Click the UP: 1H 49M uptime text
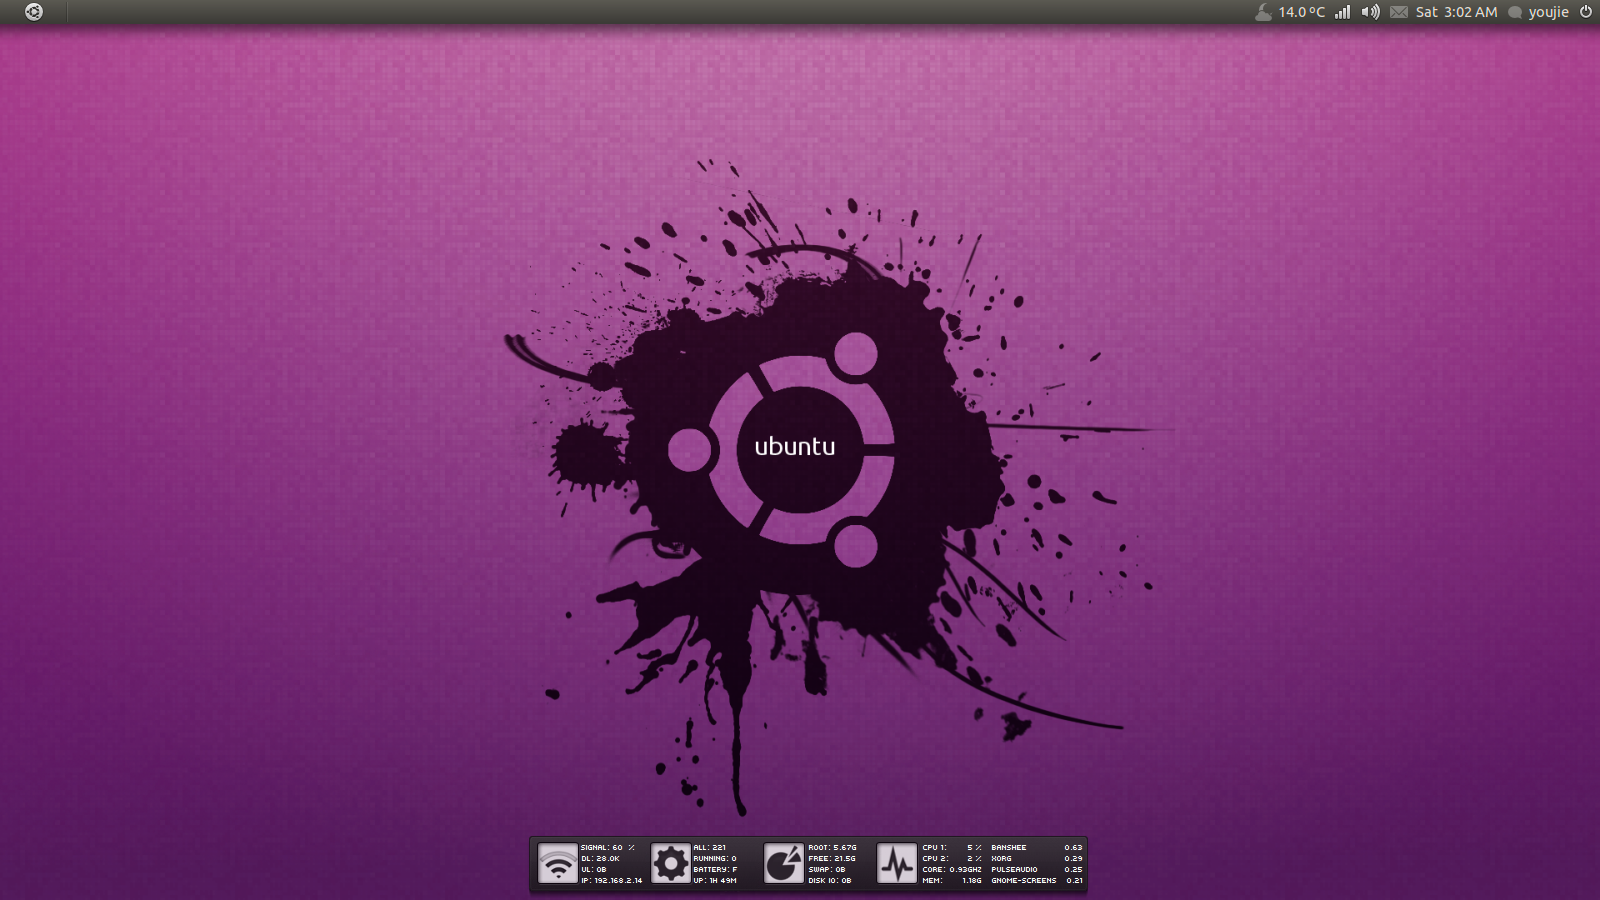Image resolution: width=1600 pixels, height=900 pixels. [715, 880]
